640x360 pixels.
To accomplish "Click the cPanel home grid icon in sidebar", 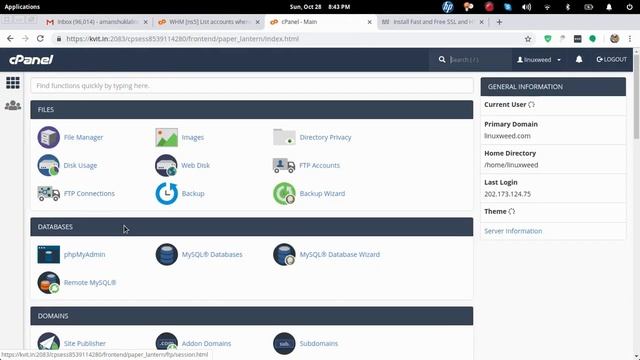I will pyautogui.click(x=13, y=83).
